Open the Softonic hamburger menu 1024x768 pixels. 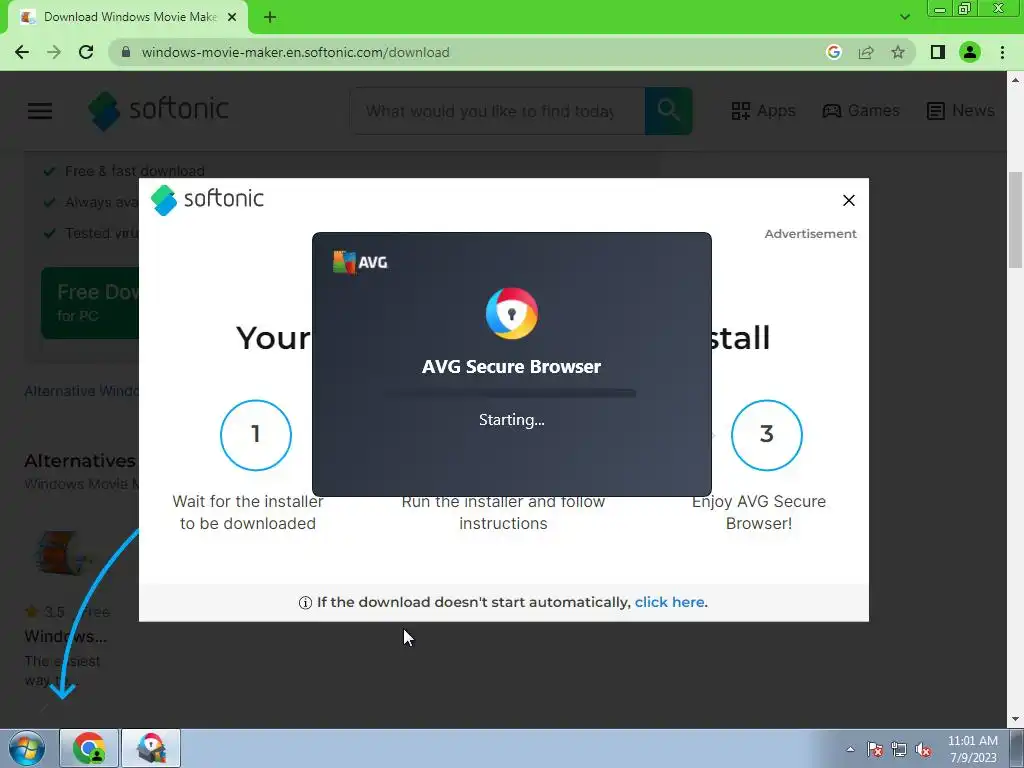pos(40,110)
